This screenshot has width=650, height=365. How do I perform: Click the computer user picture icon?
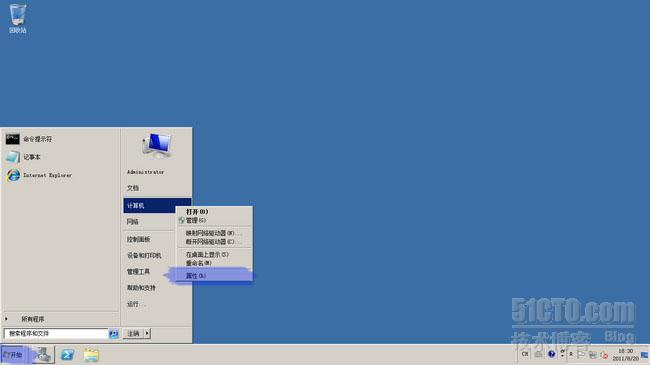pos(157,146)
